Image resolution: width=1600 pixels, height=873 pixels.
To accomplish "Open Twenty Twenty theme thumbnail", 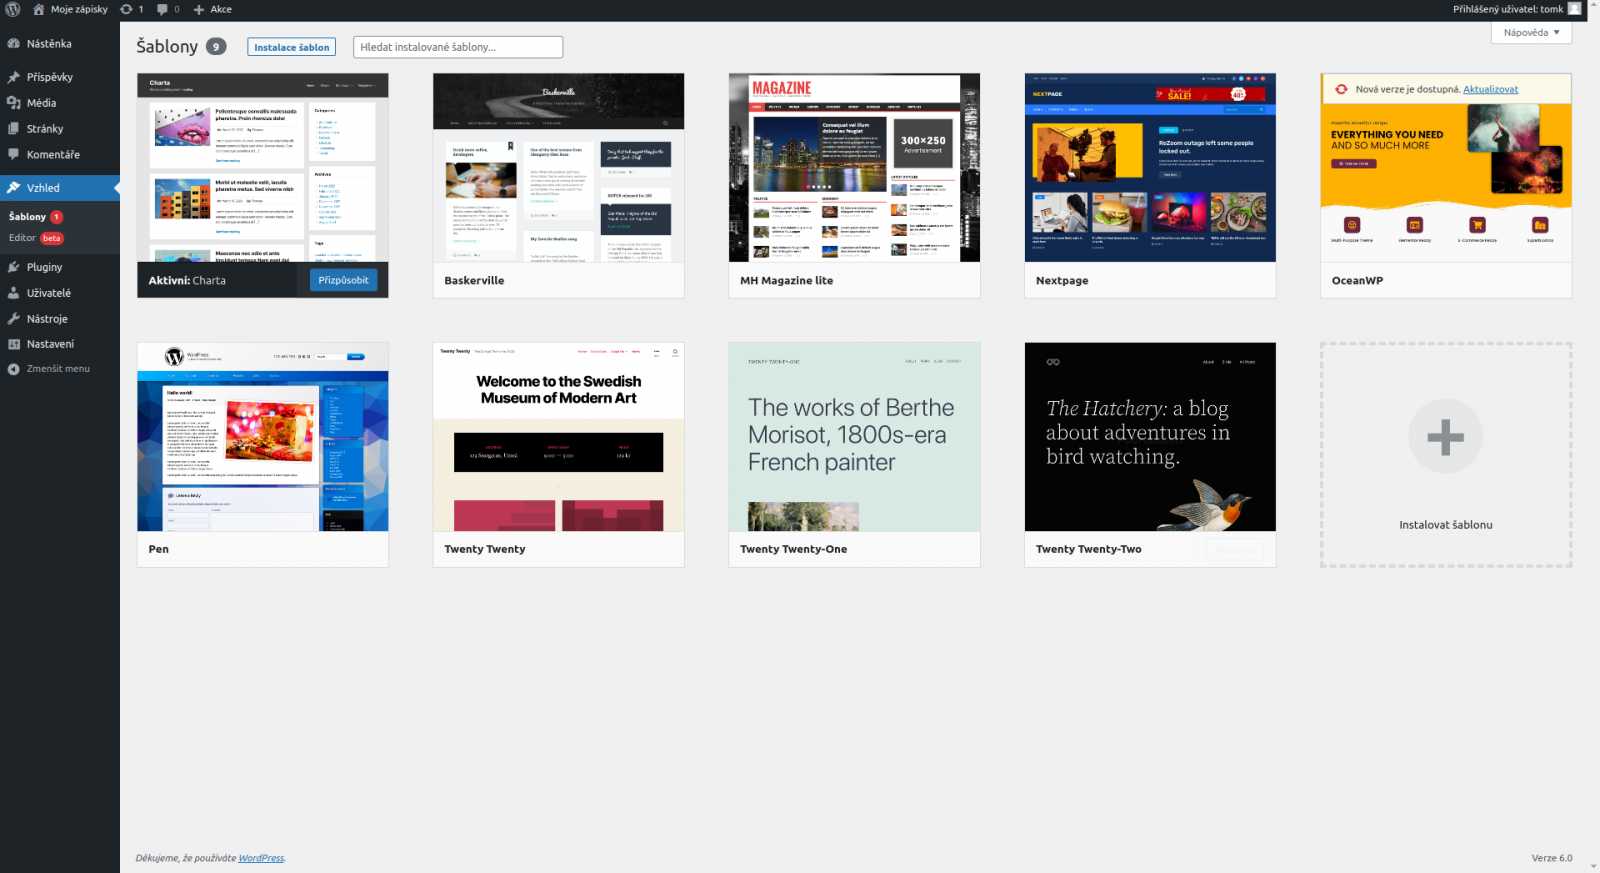I will click(558, 437).
